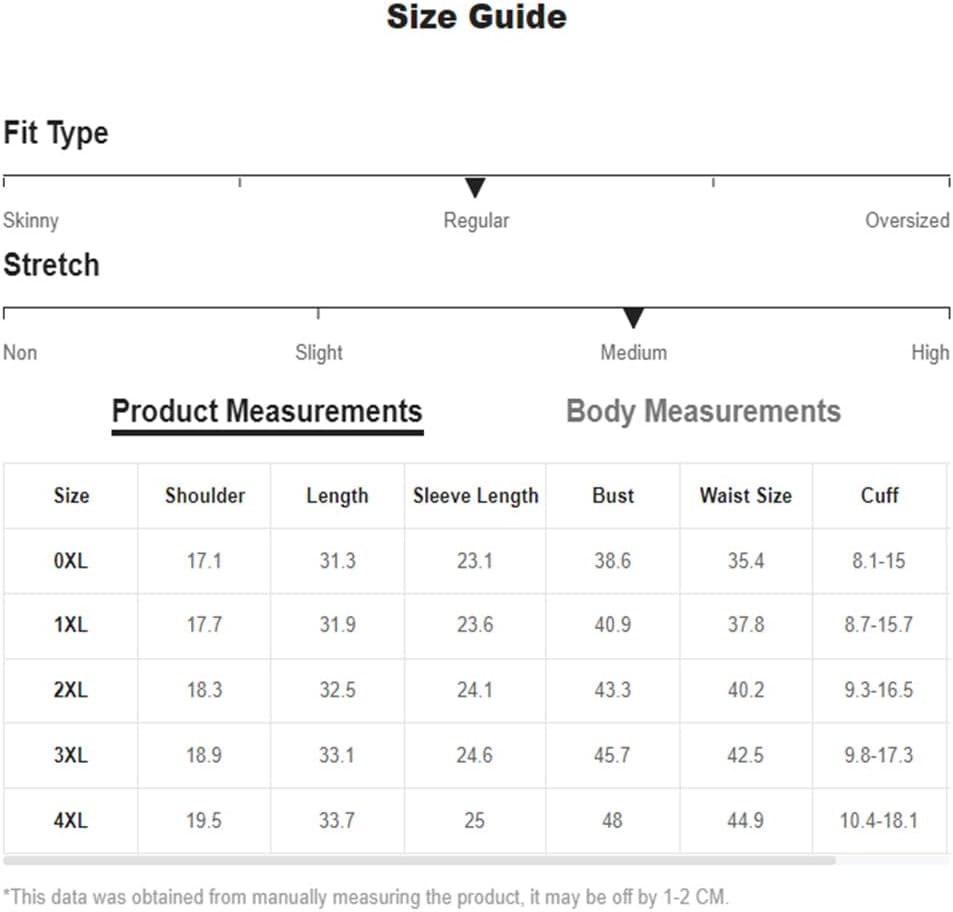Click the Non label on Stretch scale
Screen dimensions: 953x912
(20, 352)
